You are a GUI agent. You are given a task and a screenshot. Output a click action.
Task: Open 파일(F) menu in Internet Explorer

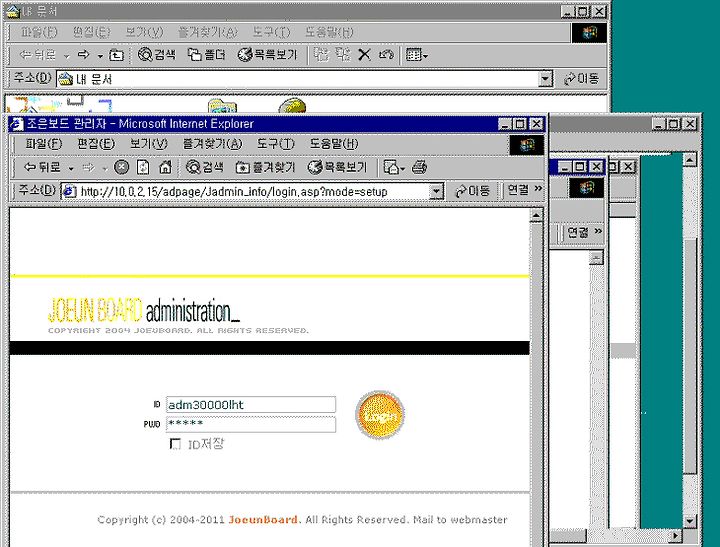[43, 144]
